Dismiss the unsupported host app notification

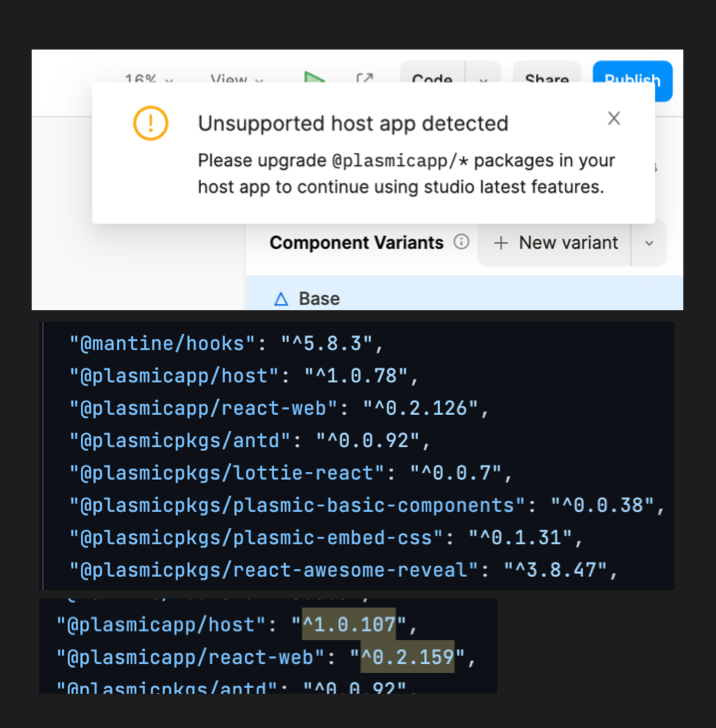pyautogui.click(x=614, y=118)
